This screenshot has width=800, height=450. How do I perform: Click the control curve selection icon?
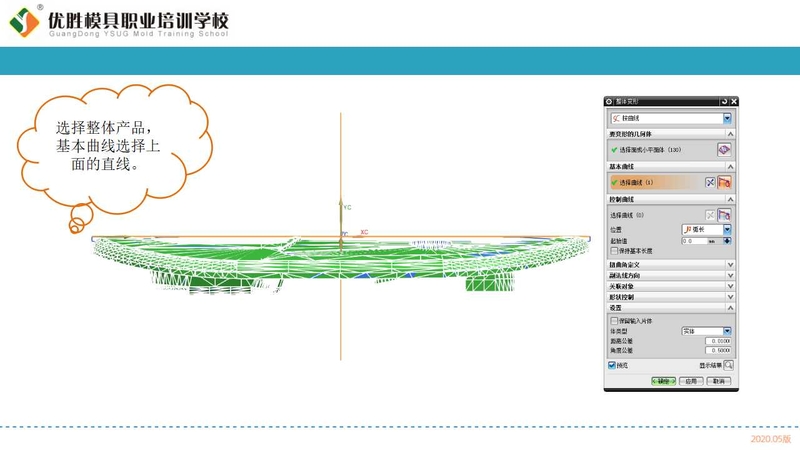tap(725, 215)
